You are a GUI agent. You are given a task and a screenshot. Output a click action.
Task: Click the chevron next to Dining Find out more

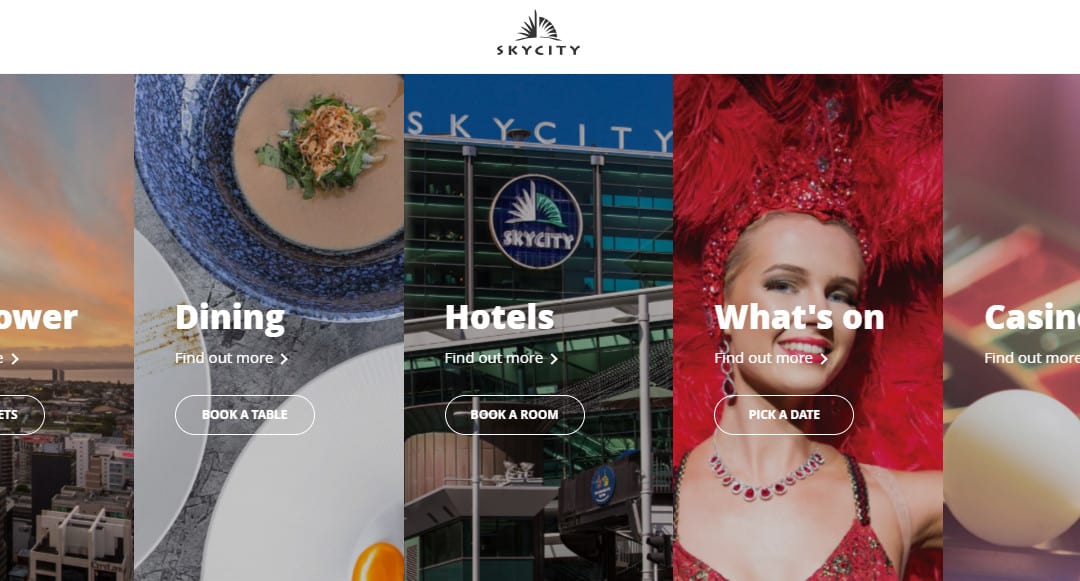284,359
